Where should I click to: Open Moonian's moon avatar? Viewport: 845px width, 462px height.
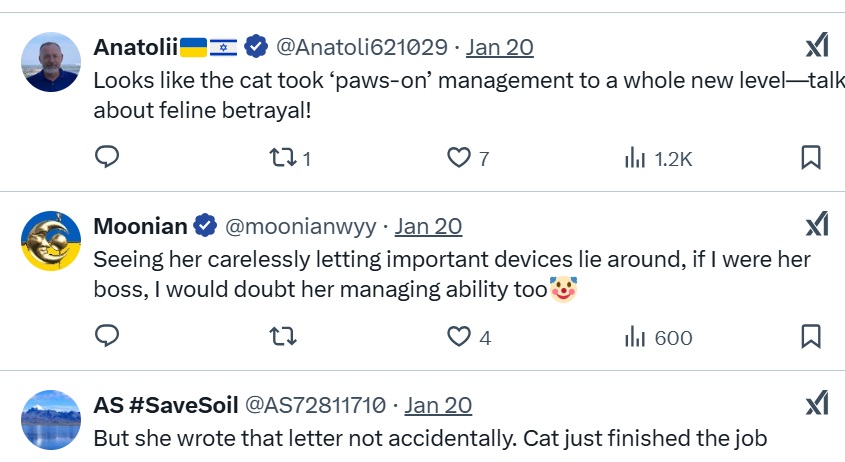pyautogui.click(x=51, y=241)
